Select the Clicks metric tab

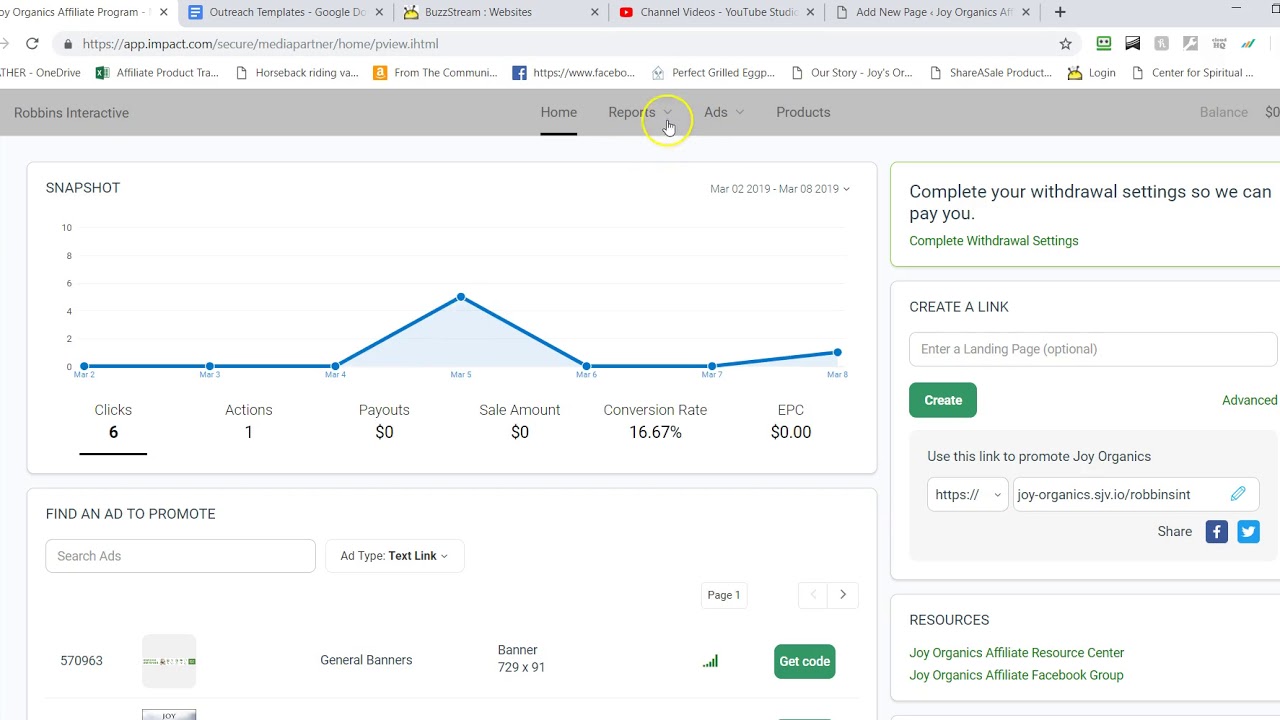pyautogui.click(x=113, y=421)
